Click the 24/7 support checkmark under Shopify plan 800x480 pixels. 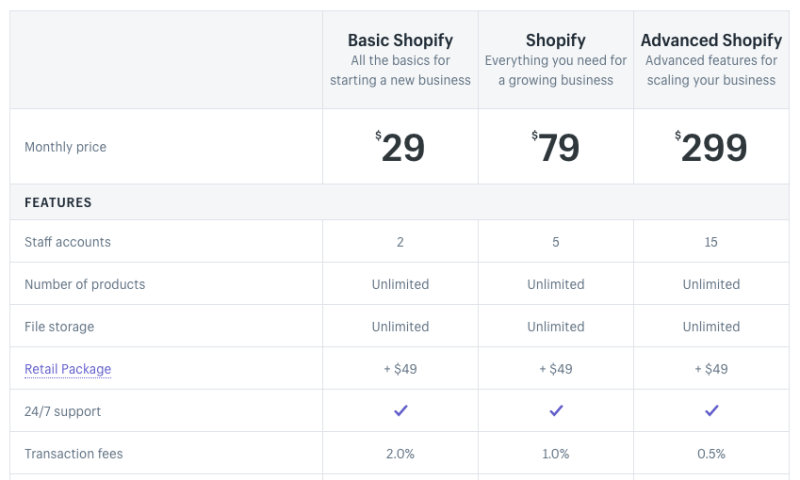pos(556,411)
